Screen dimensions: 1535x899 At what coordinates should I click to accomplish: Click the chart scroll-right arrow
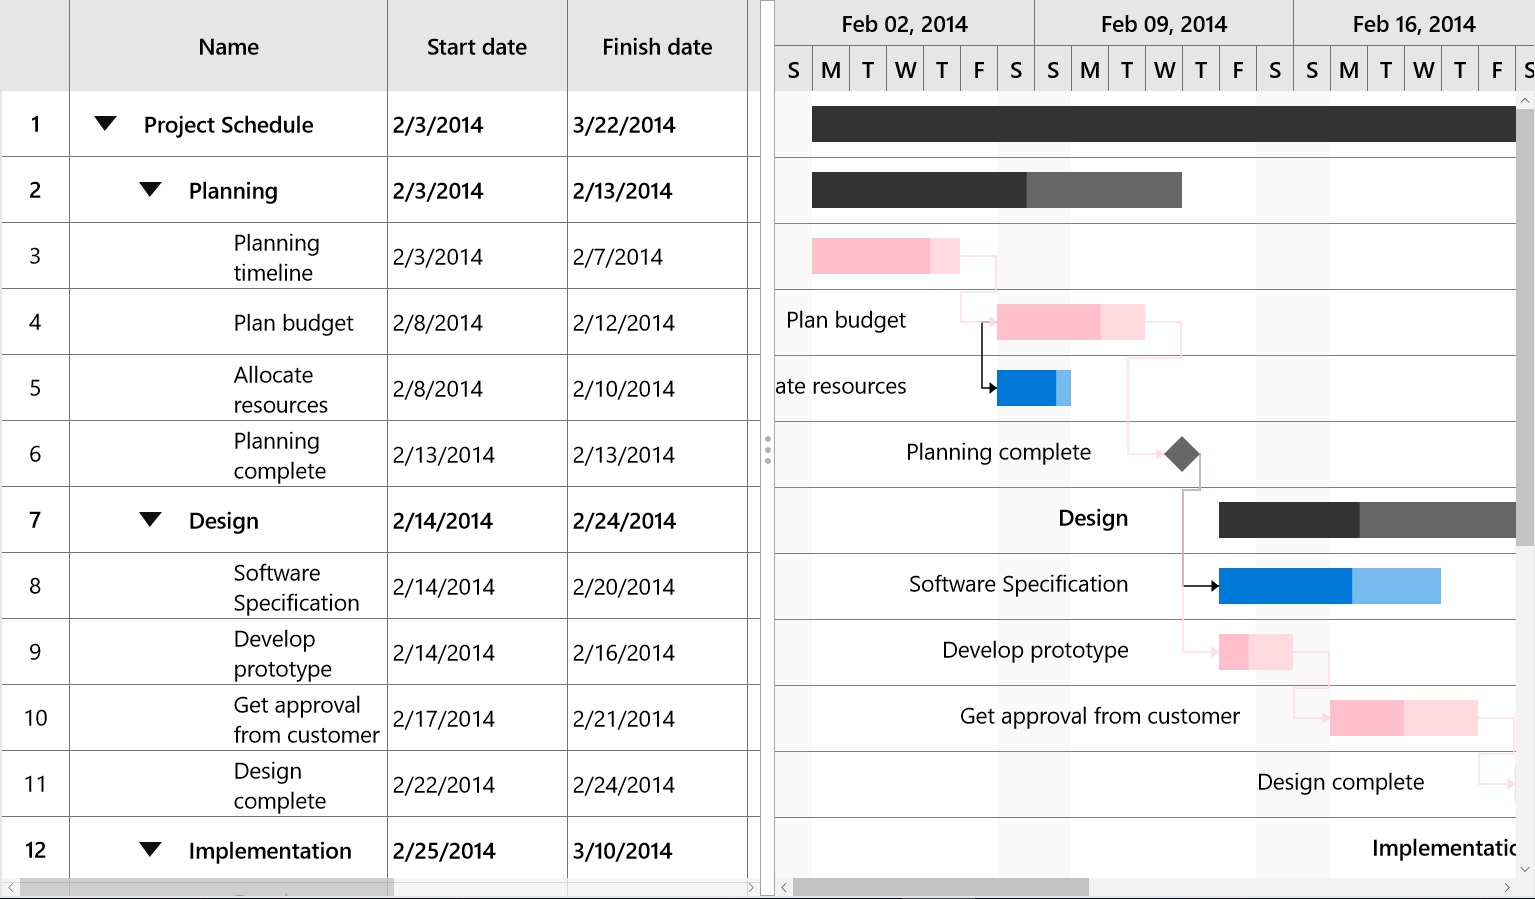point(1507,887)
